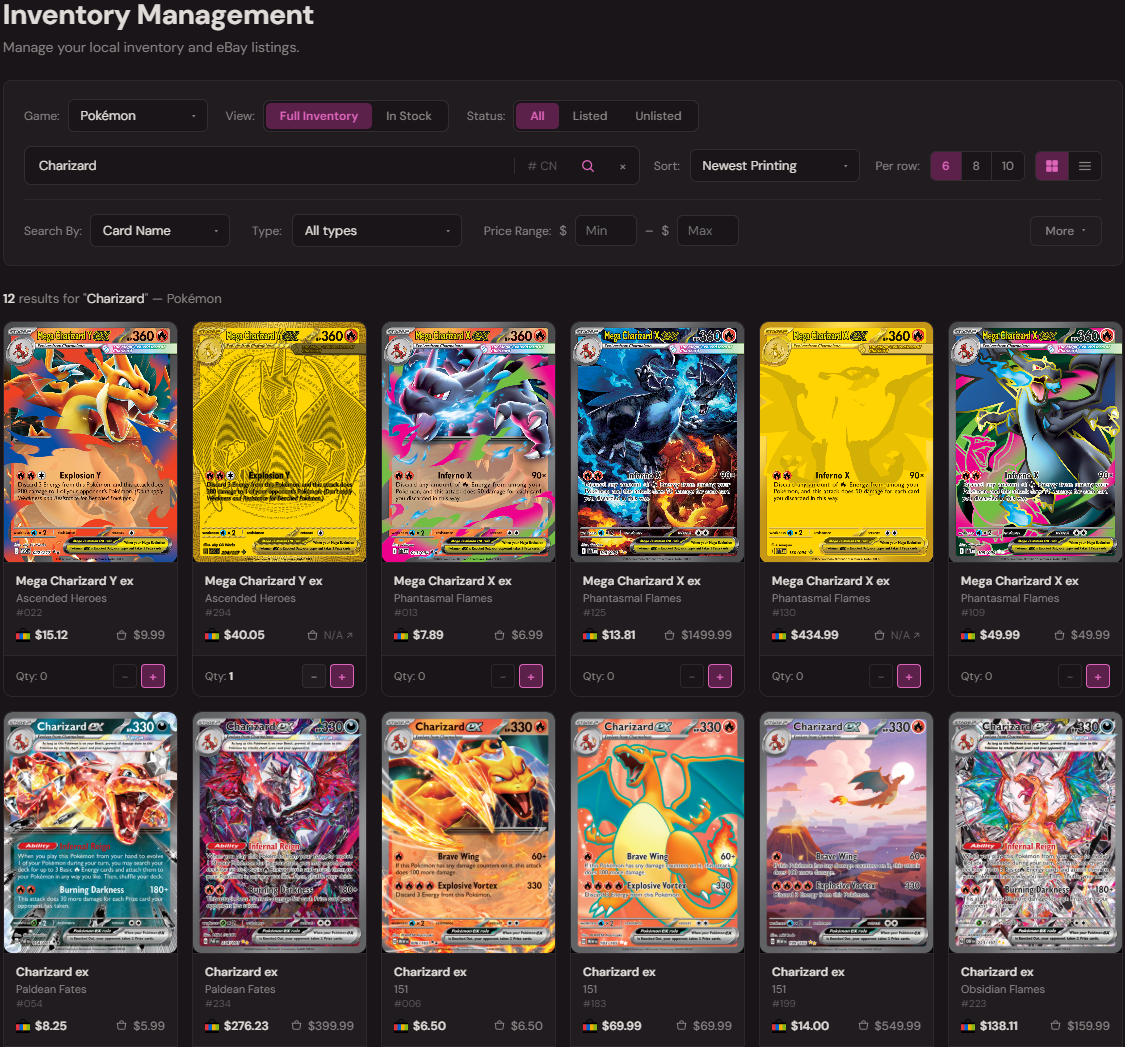Increase quantity for Mega Charizard X ex #013
This screenshot has width=1125, height=1047.
tap(531, 676)
